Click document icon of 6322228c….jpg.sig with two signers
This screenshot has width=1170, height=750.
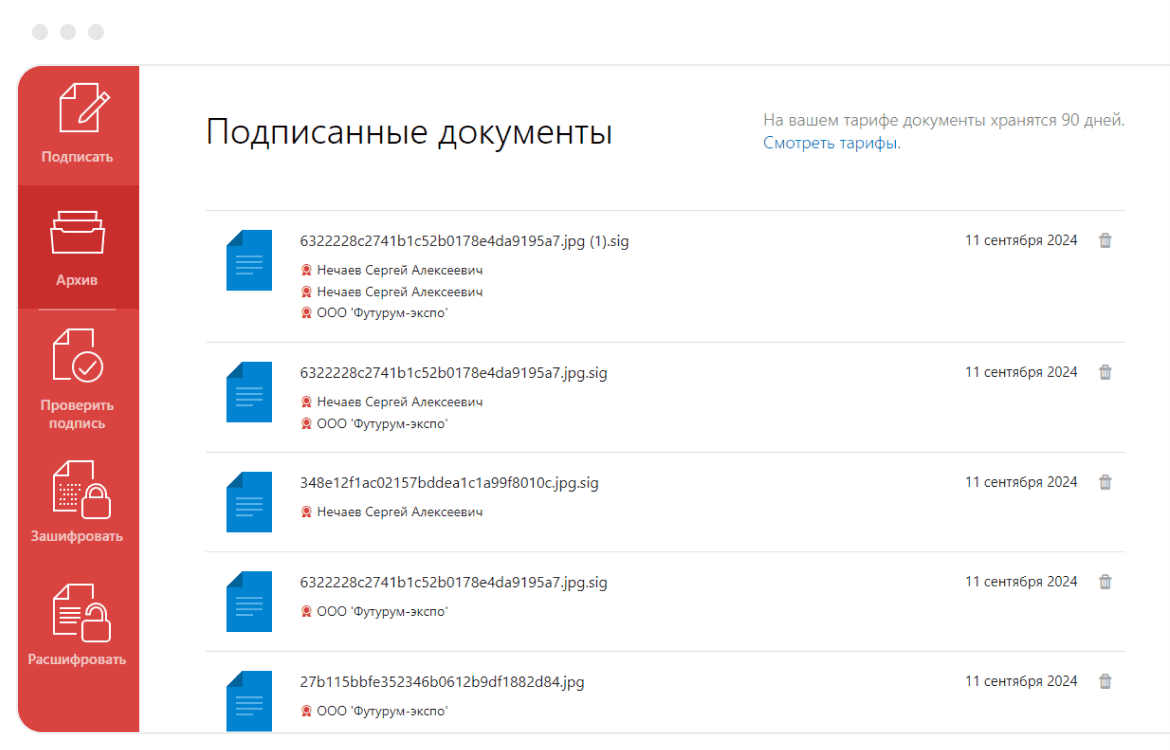[249, 392]
